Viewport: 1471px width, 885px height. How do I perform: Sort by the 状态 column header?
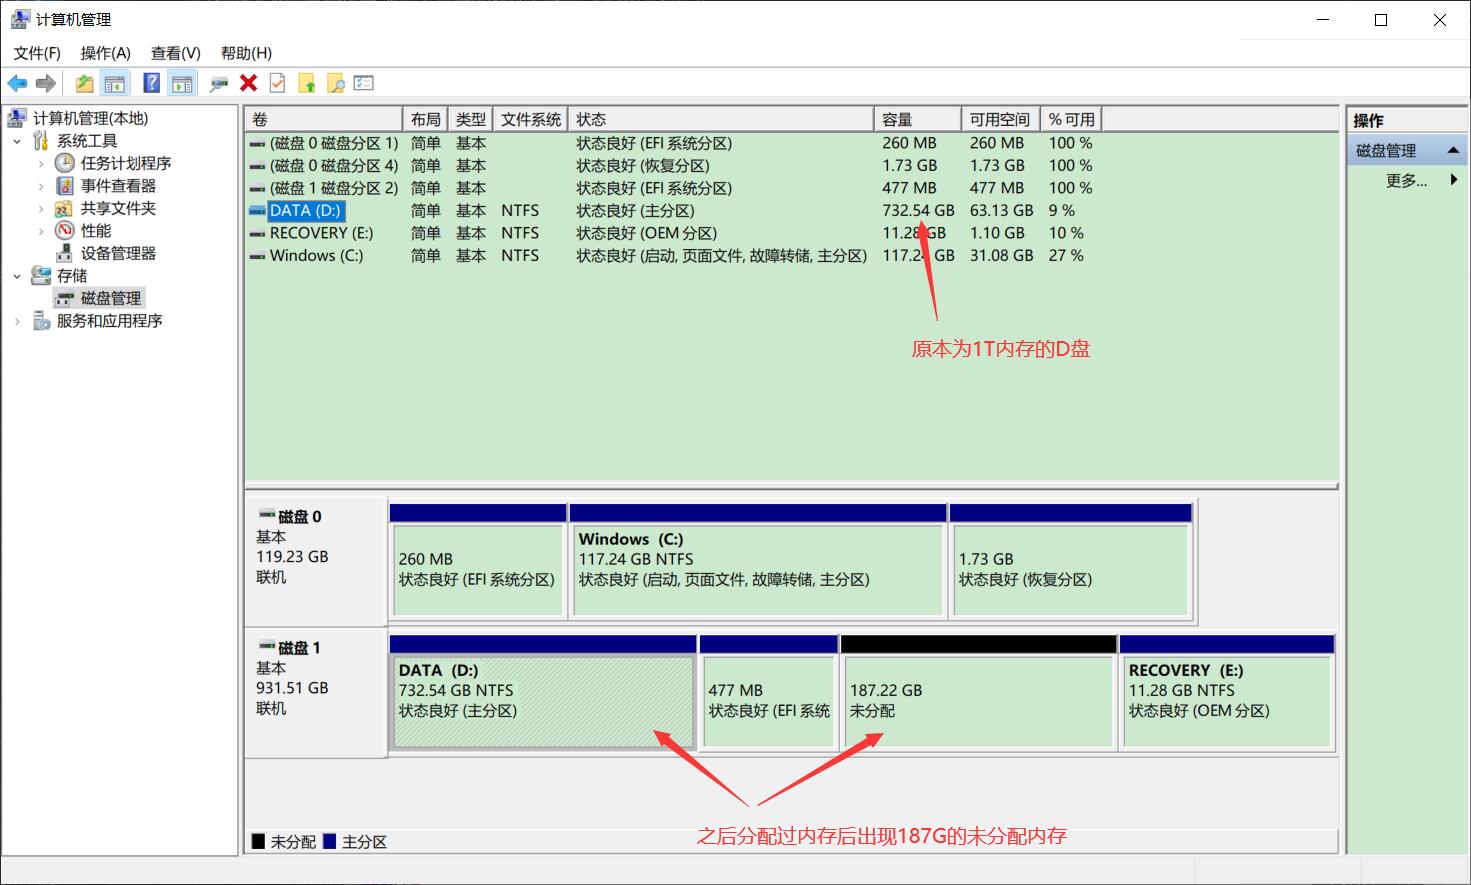(x=720, y=119)
